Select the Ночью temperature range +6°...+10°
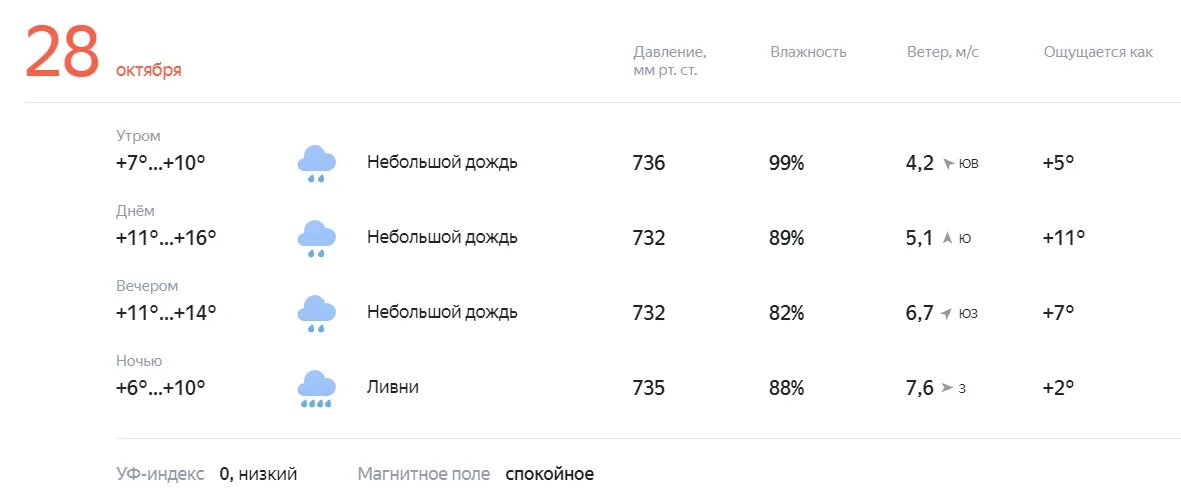The height and width of the screenshot is (496, 1181). pos(160,388)
